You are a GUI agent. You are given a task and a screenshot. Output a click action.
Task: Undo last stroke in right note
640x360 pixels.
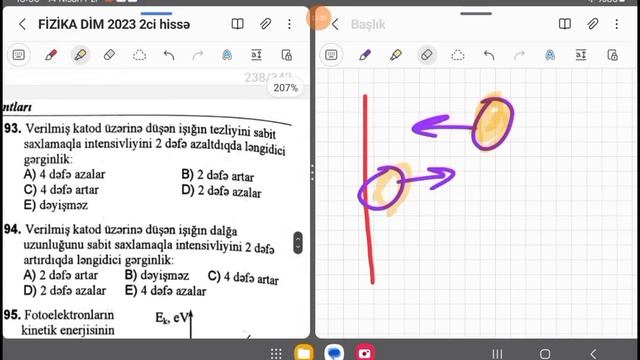click(489, 55)
